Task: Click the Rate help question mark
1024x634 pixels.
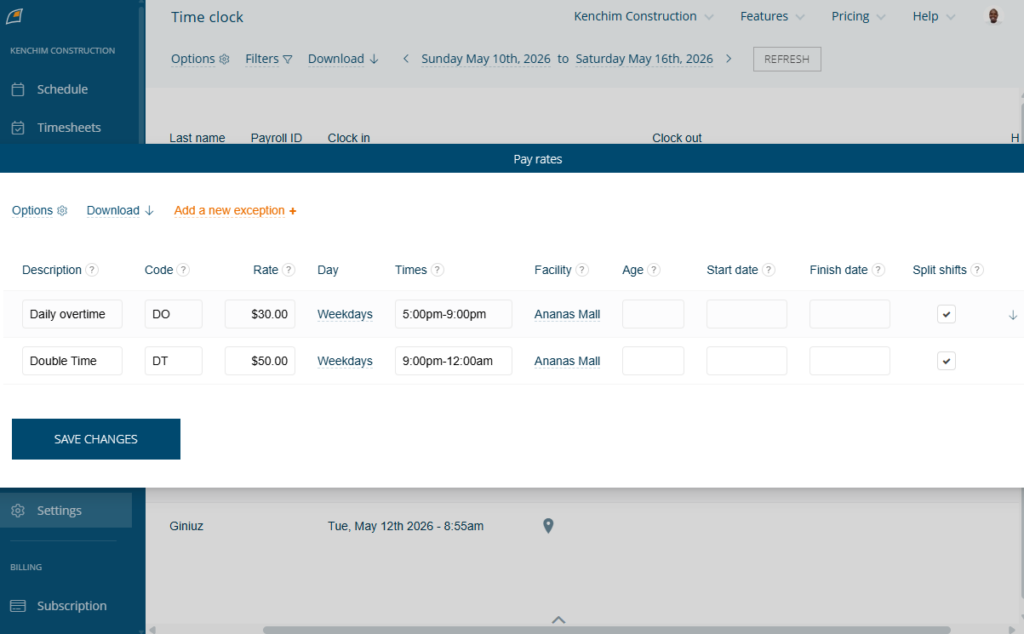Action: pos(289,270)
